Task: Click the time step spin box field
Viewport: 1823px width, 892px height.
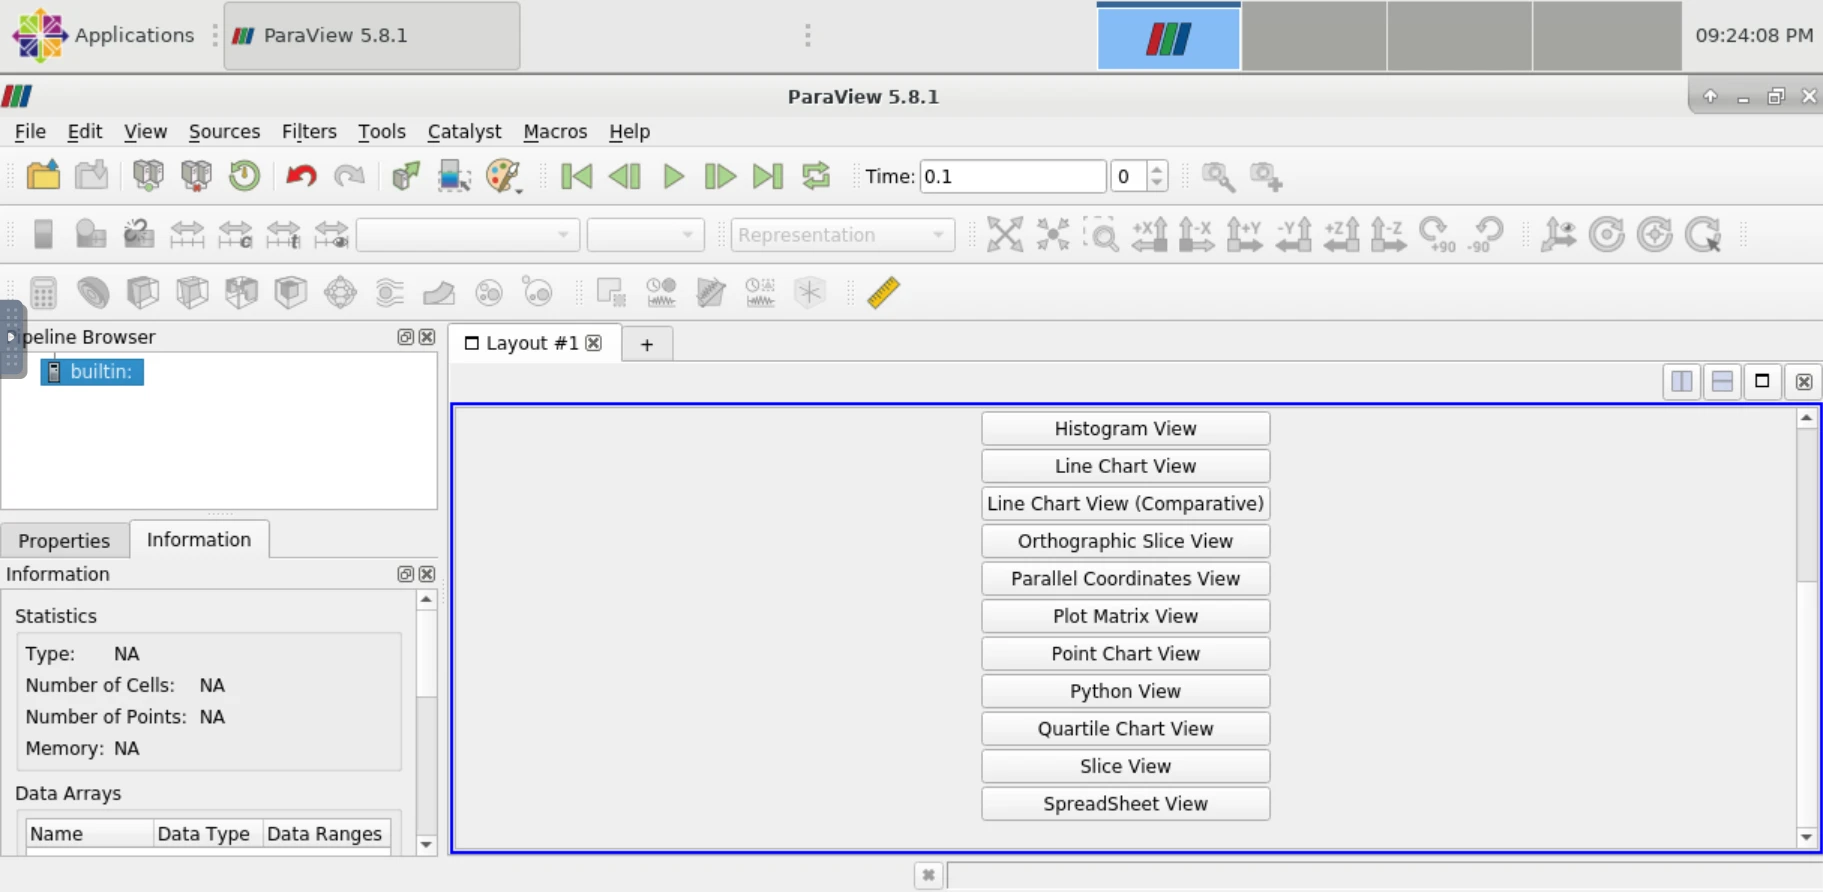Action: 1127,176
